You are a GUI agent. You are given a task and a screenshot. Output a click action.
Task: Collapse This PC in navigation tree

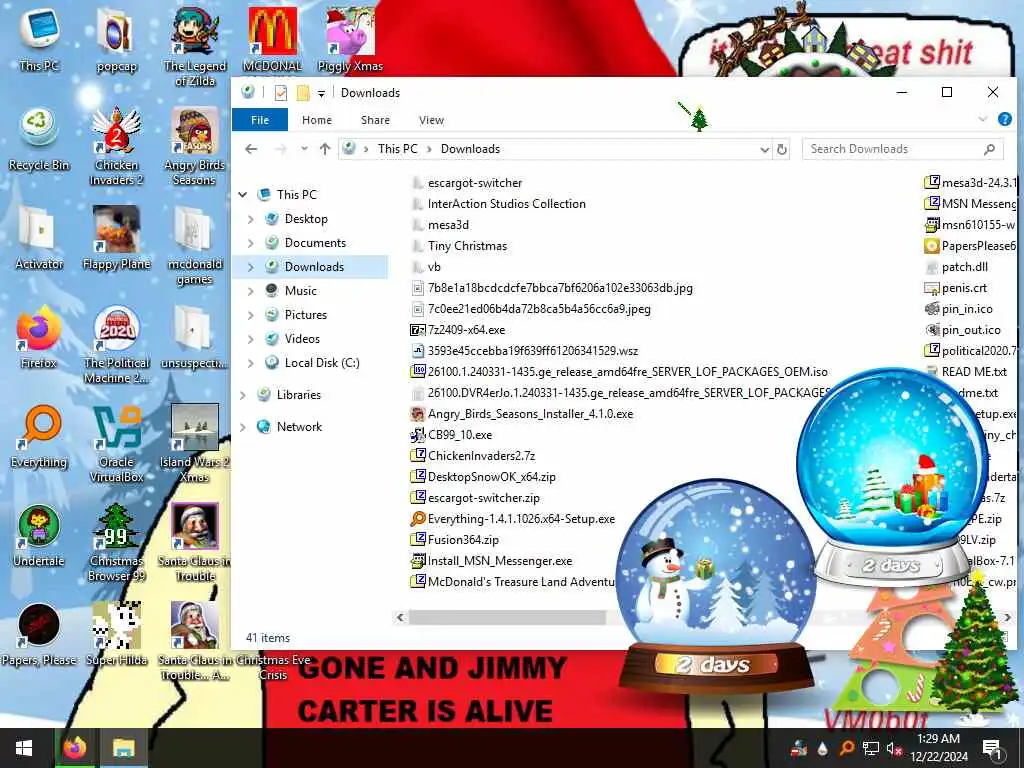243,195
